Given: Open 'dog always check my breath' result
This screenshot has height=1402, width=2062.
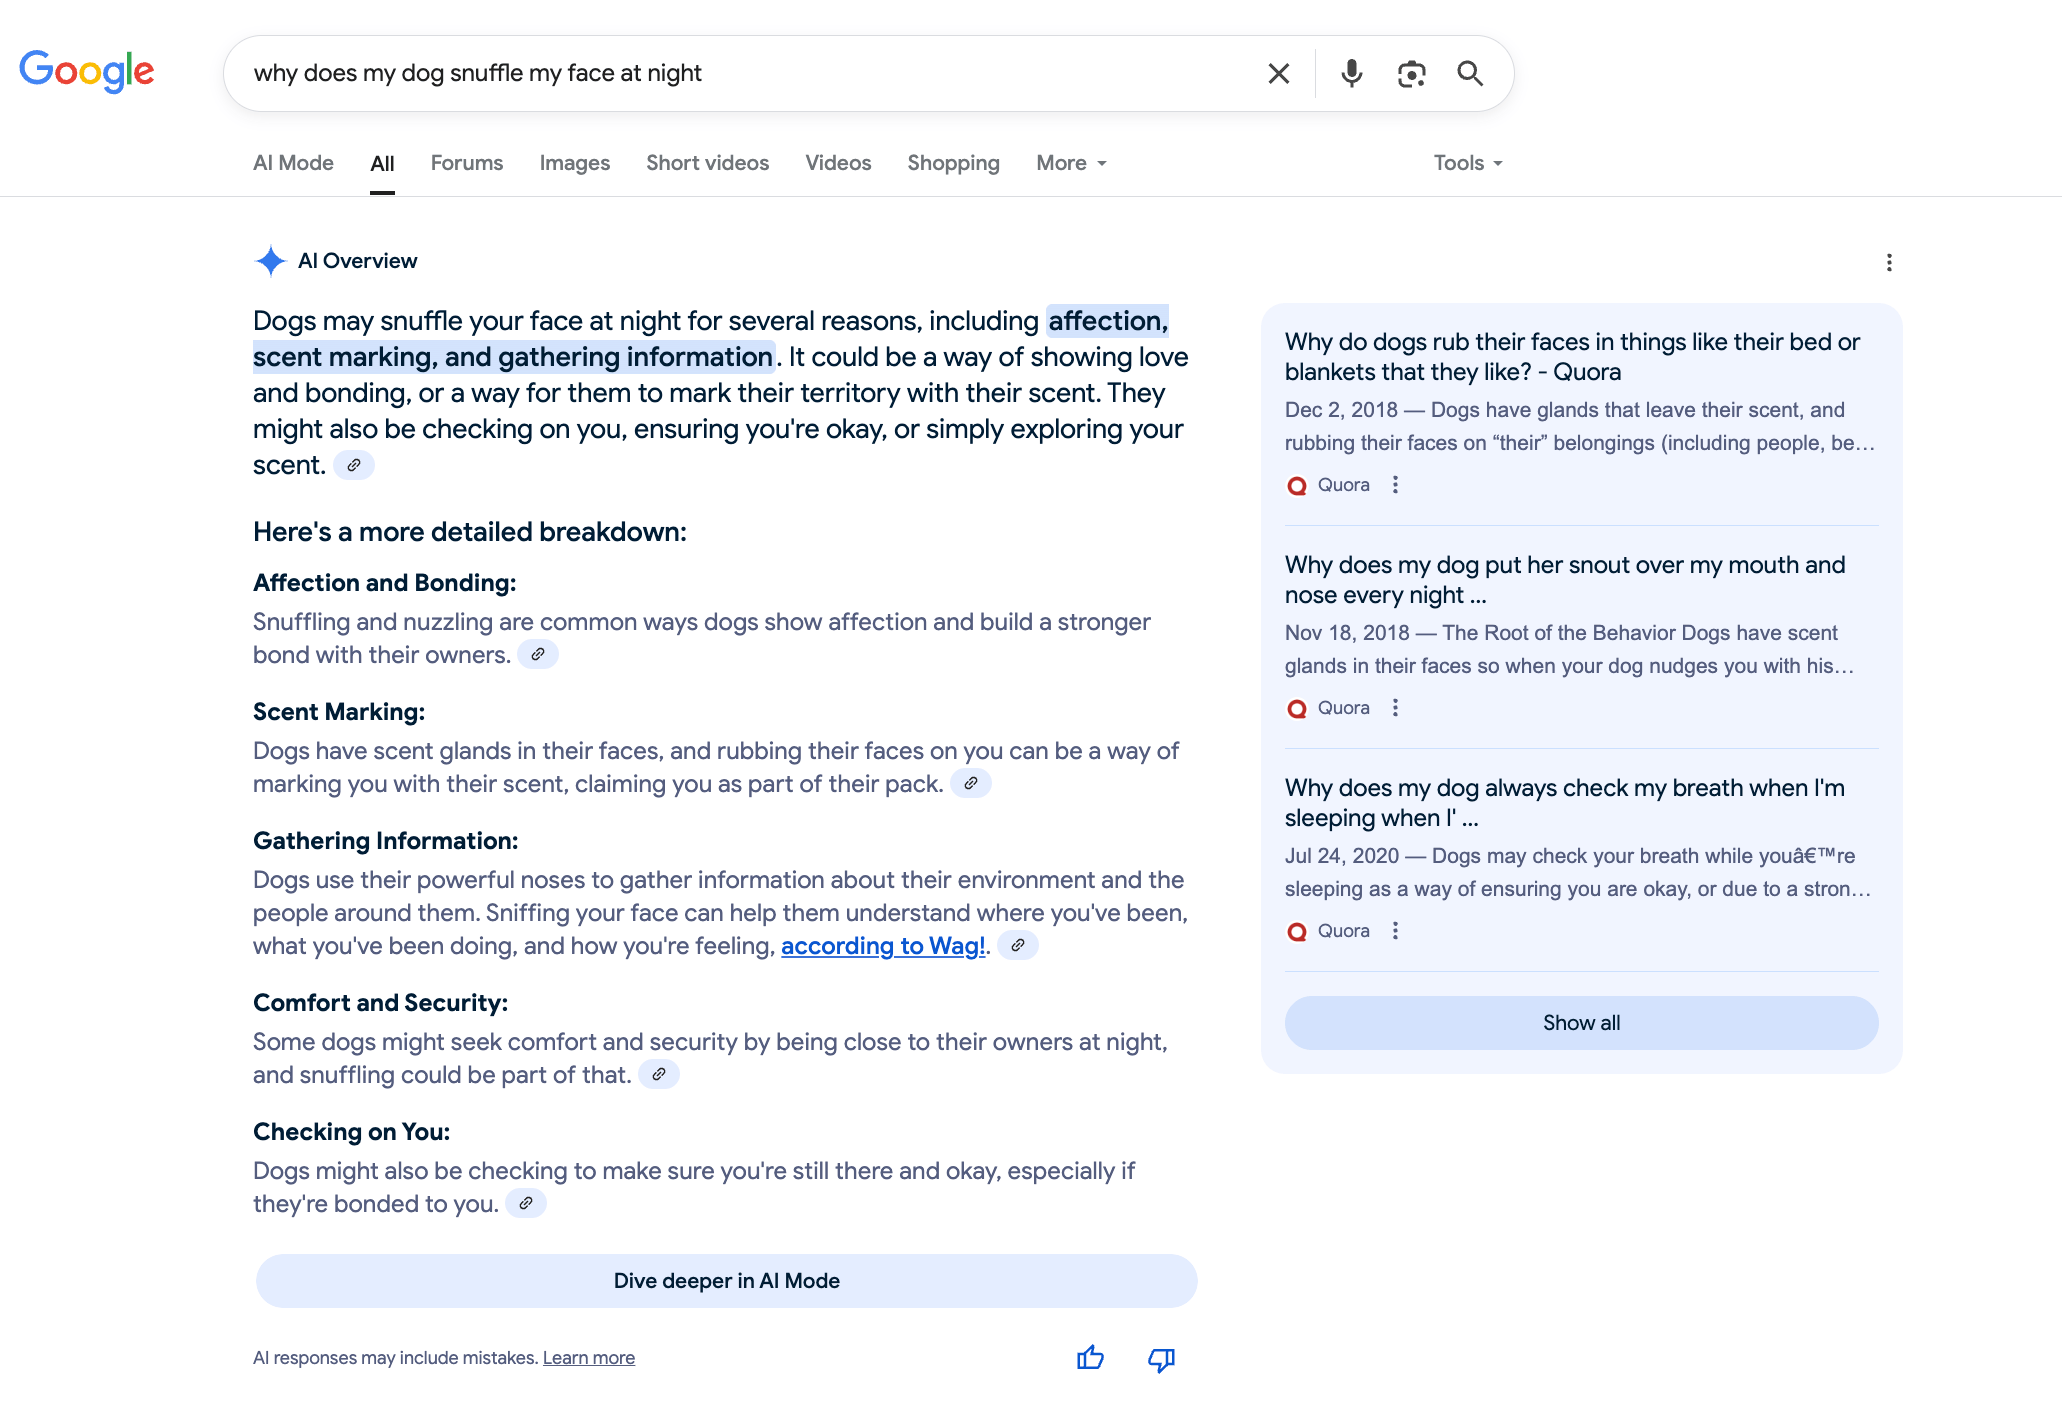Looking at the screenshot, I should pos(1565,802).
